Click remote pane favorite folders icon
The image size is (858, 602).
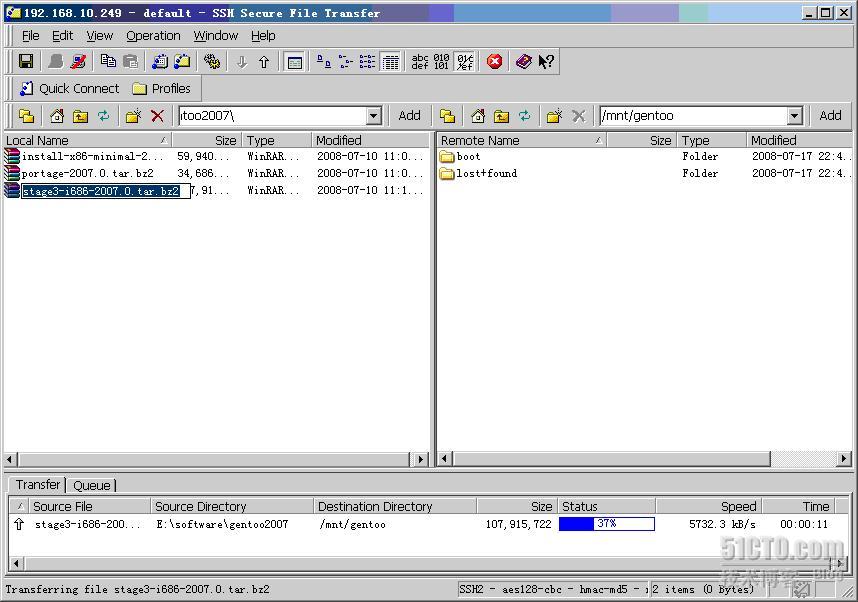[447, 116]
